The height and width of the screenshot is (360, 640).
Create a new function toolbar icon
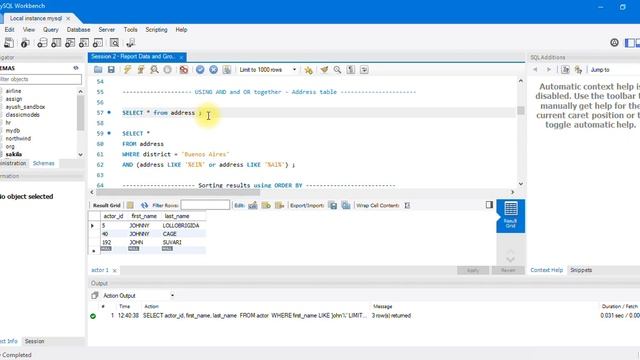coord(98,43)
